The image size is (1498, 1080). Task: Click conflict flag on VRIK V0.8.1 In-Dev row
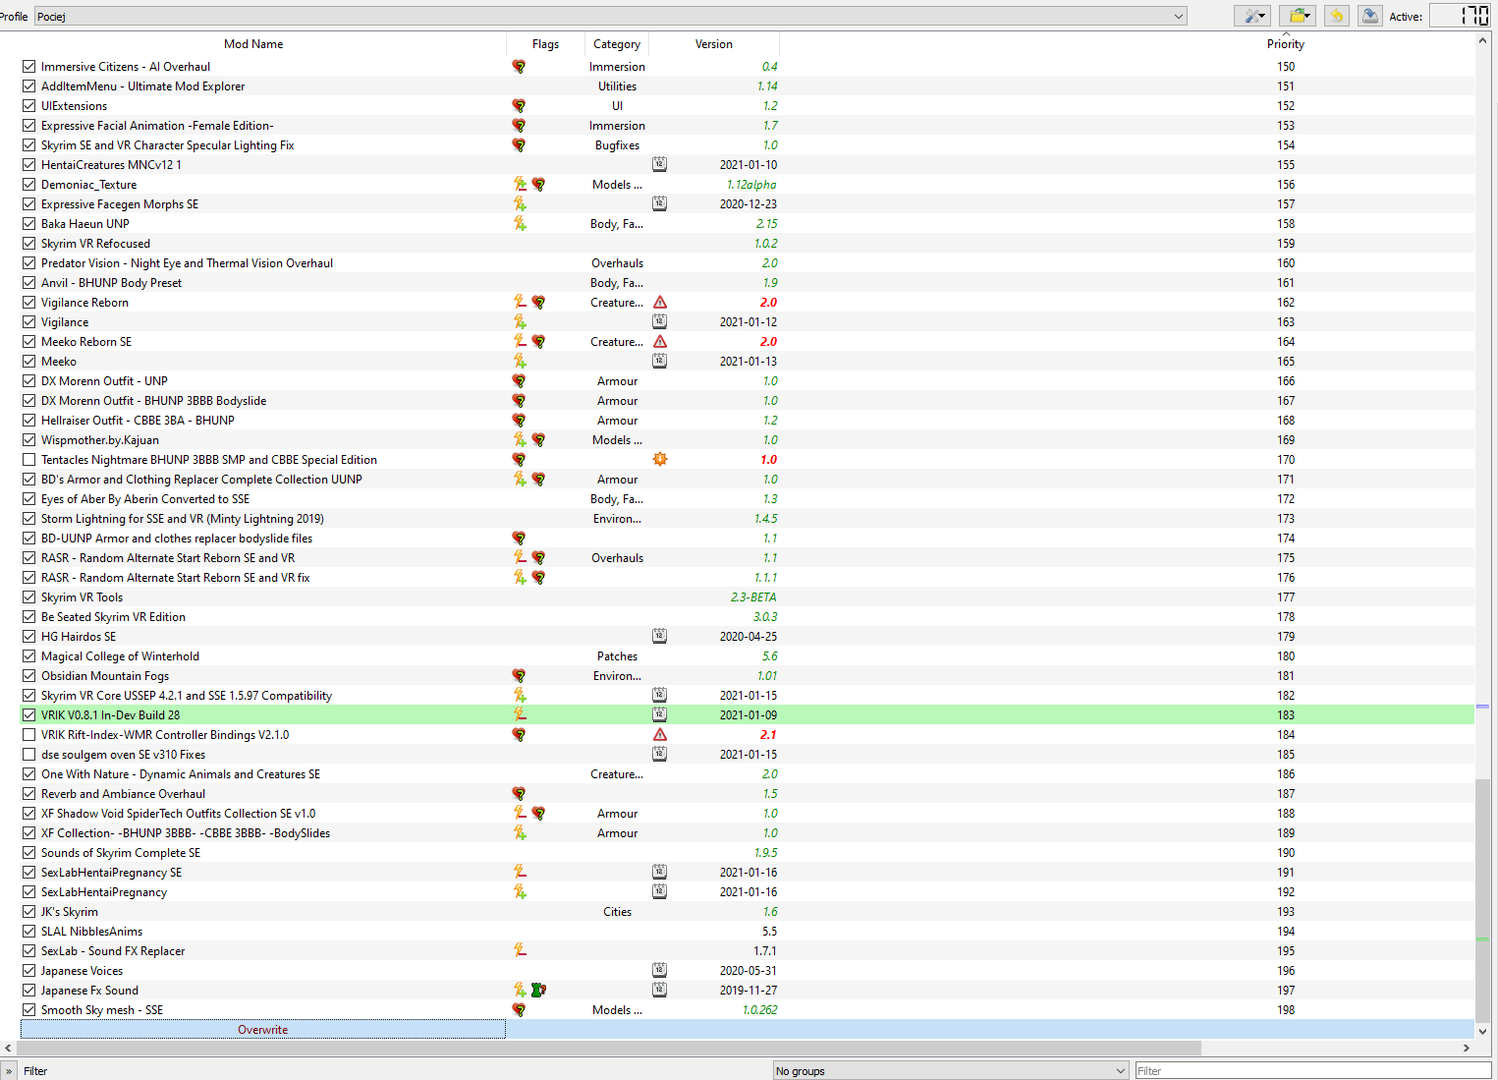[520, 715]
